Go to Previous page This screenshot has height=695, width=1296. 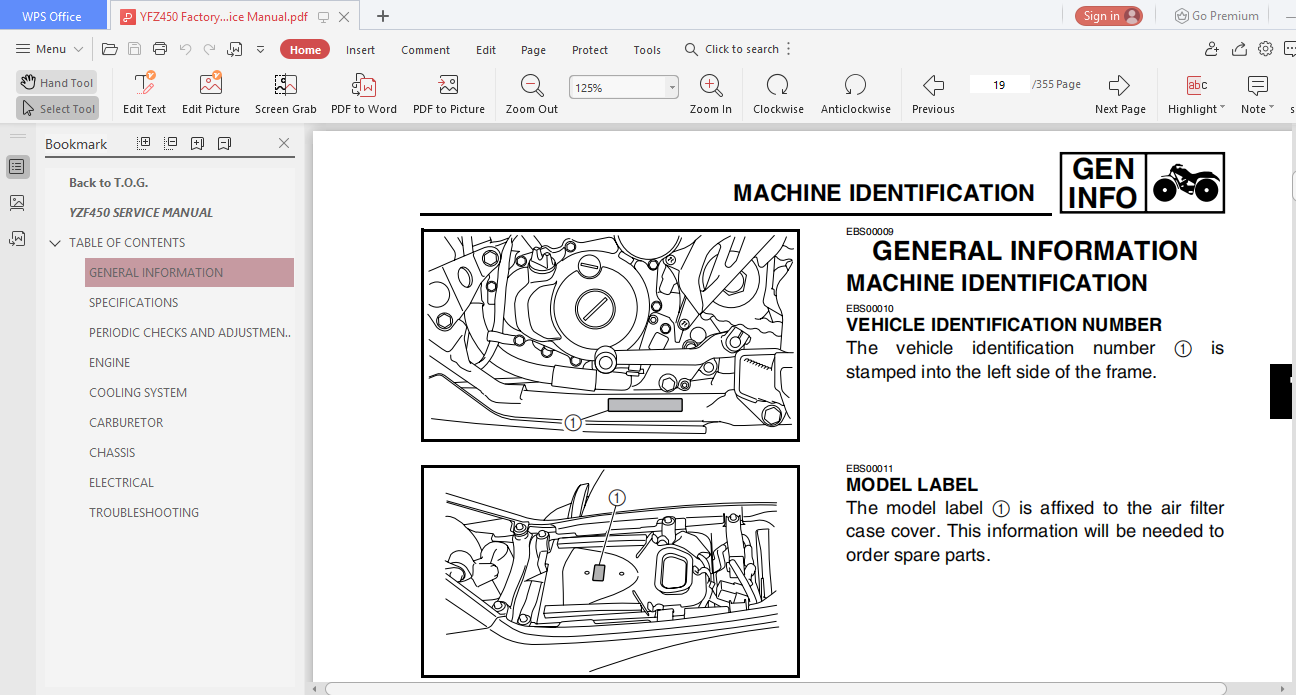click(x=933, y=94)
